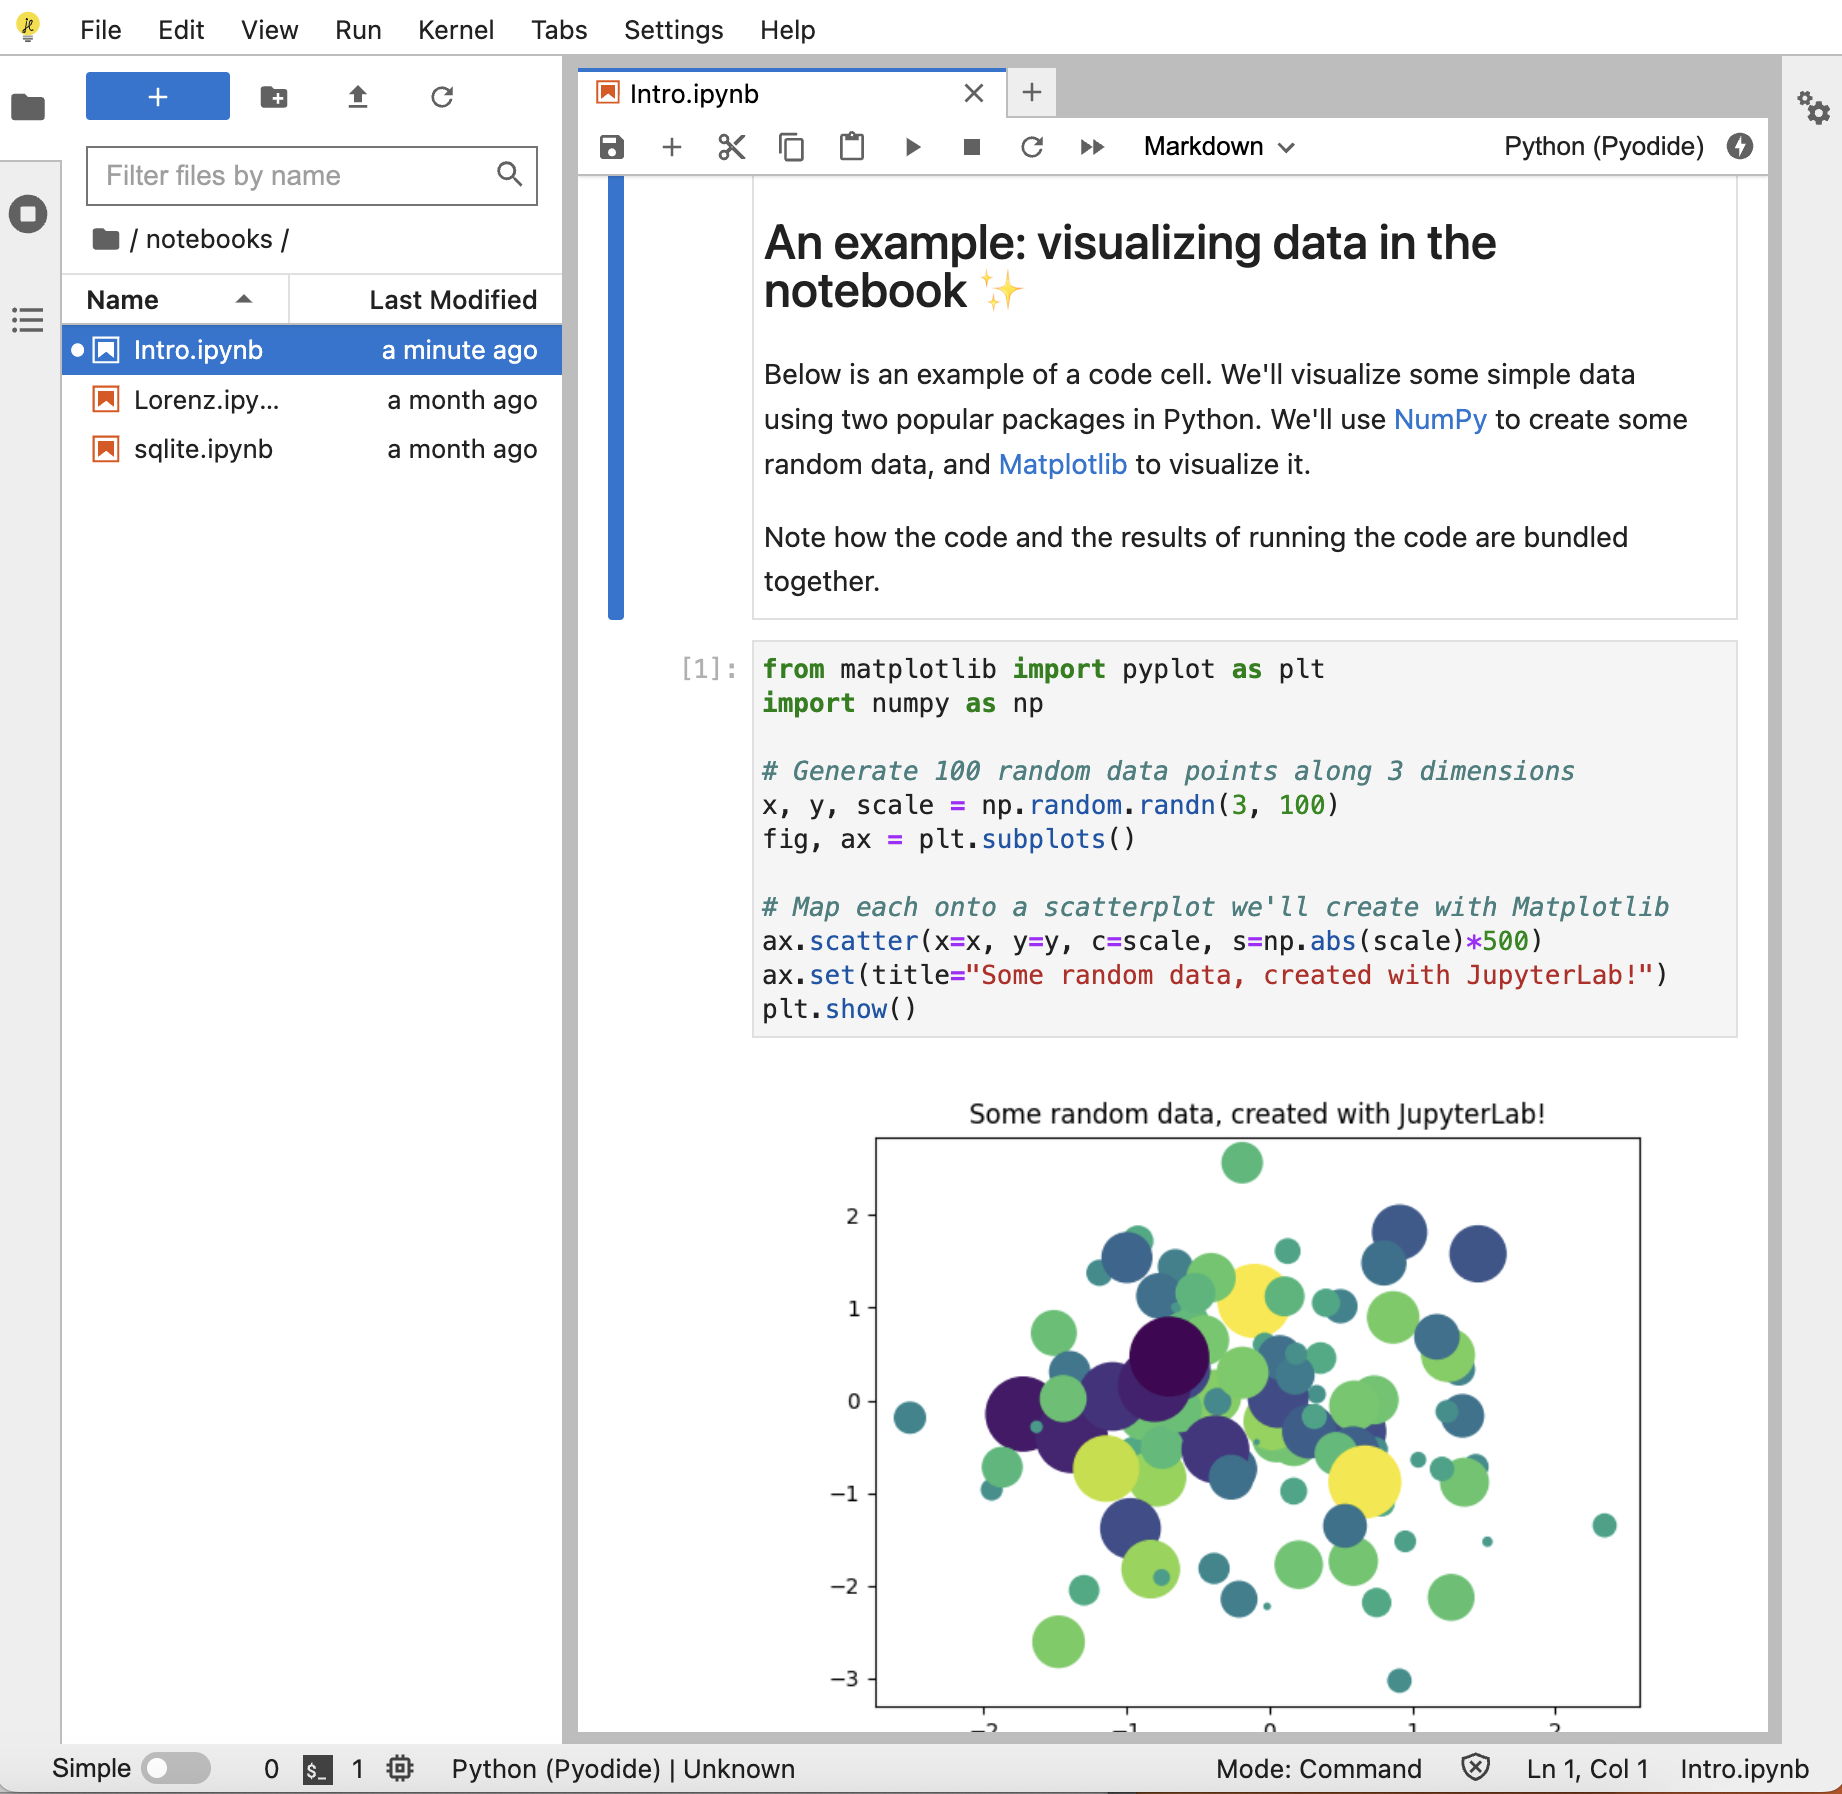The image size is (1842, 1794).
Task: Select Lorenz.ipynb in the file list
Action: click(312, 400)
